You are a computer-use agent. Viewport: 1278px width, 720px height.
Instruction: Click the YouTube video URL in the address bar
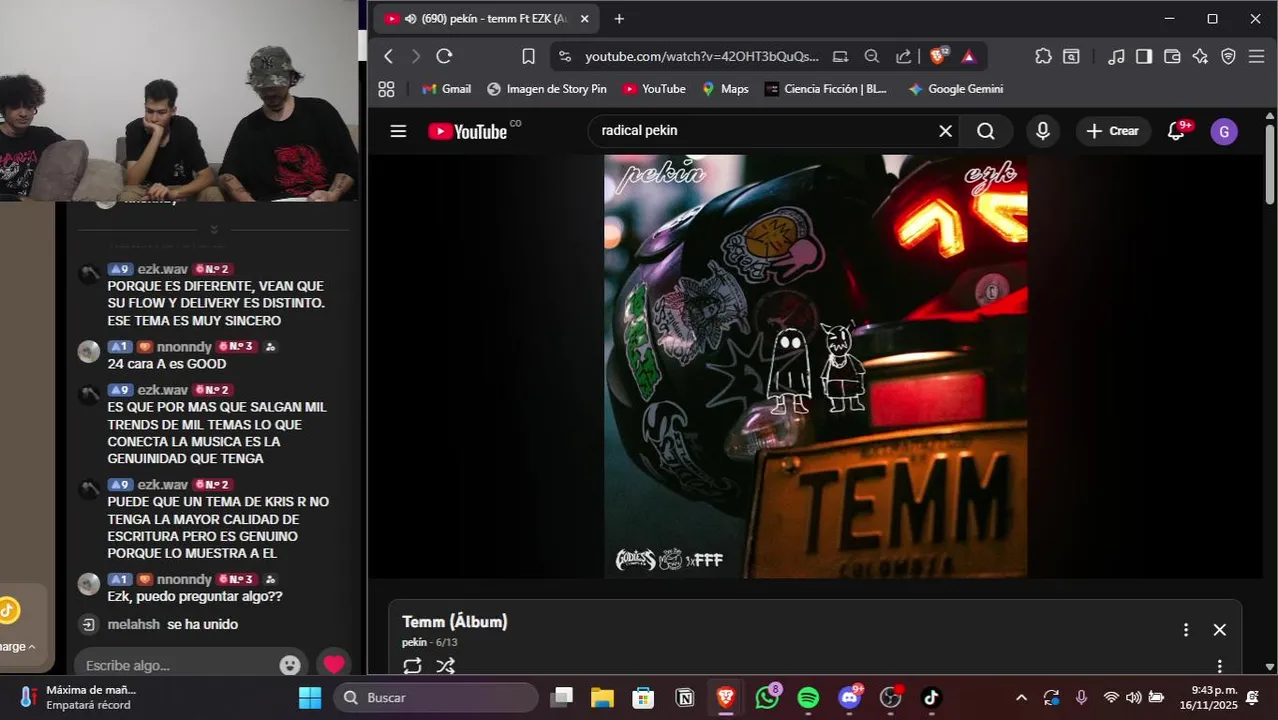(x=701, y=57)
